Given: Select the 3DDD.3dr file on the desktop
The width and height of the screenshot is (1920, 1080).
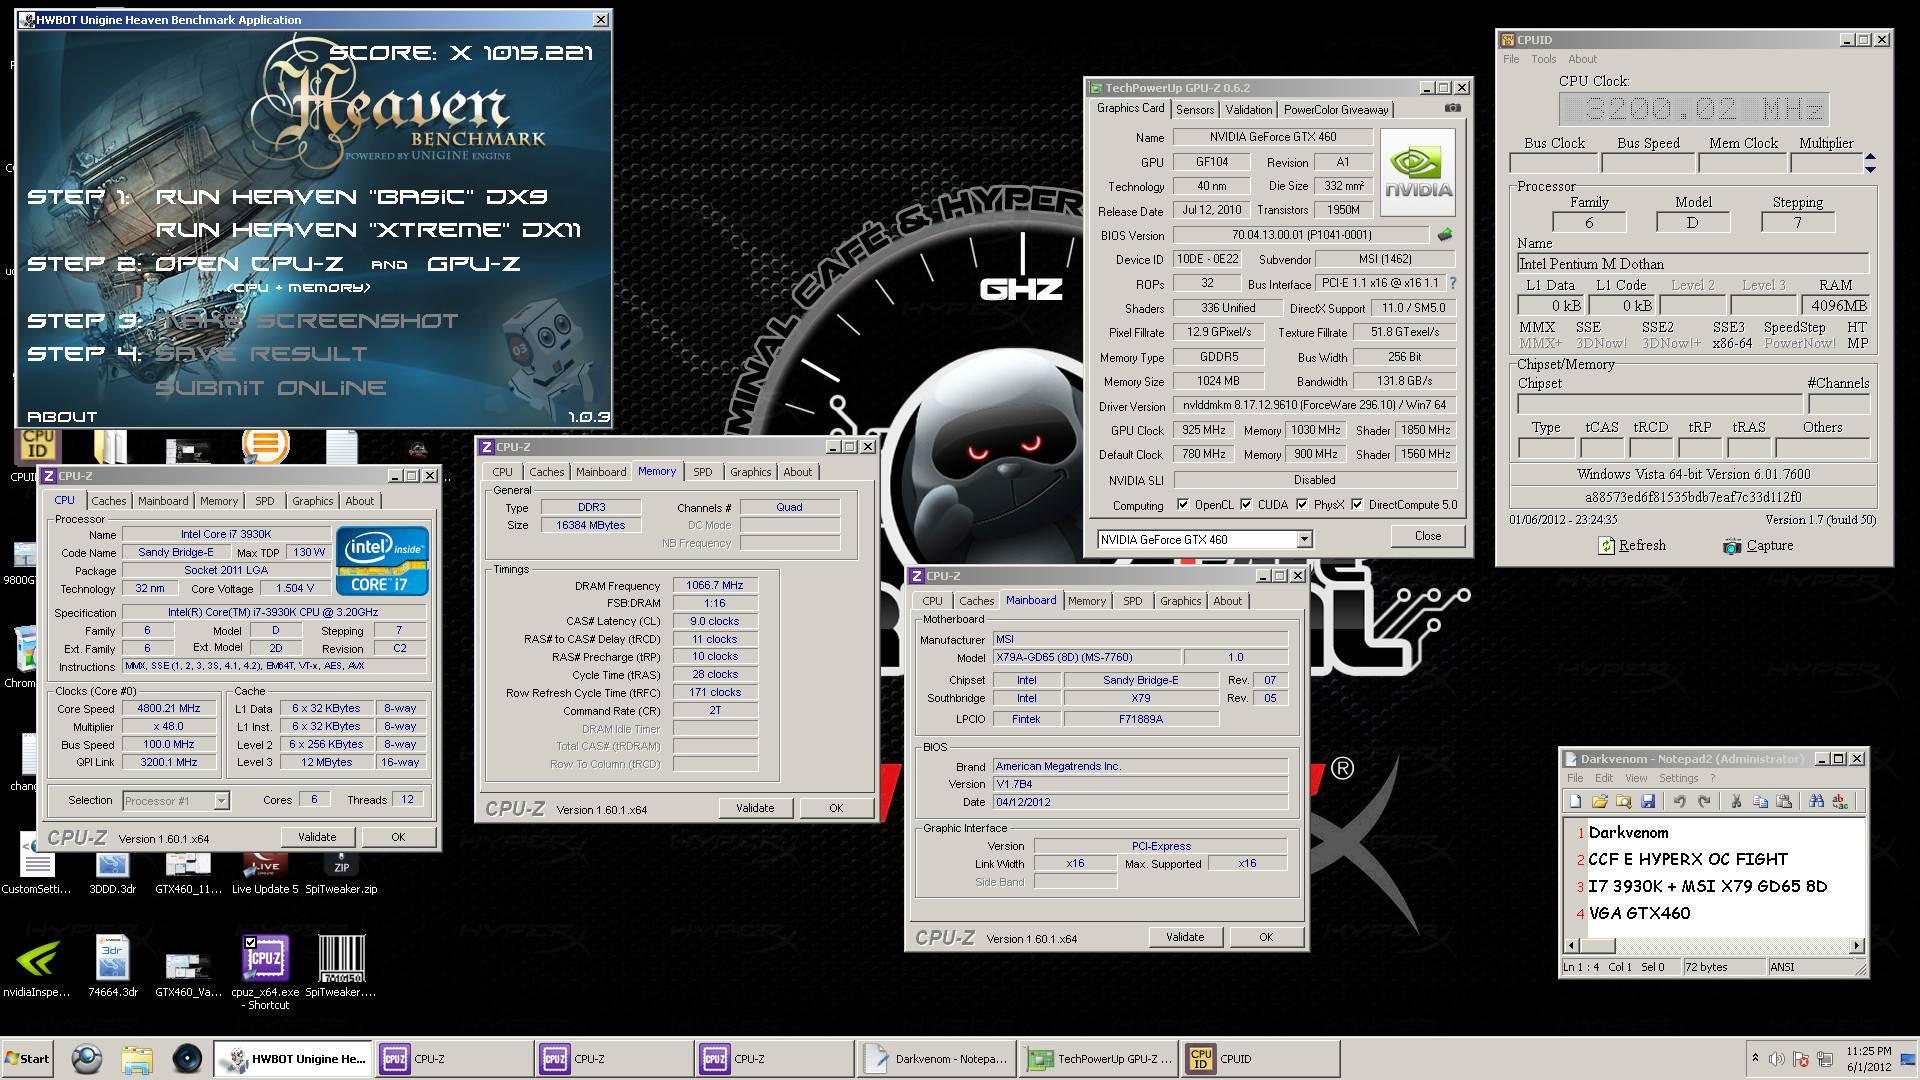Looking at the screenshot, I should [113, 872].
